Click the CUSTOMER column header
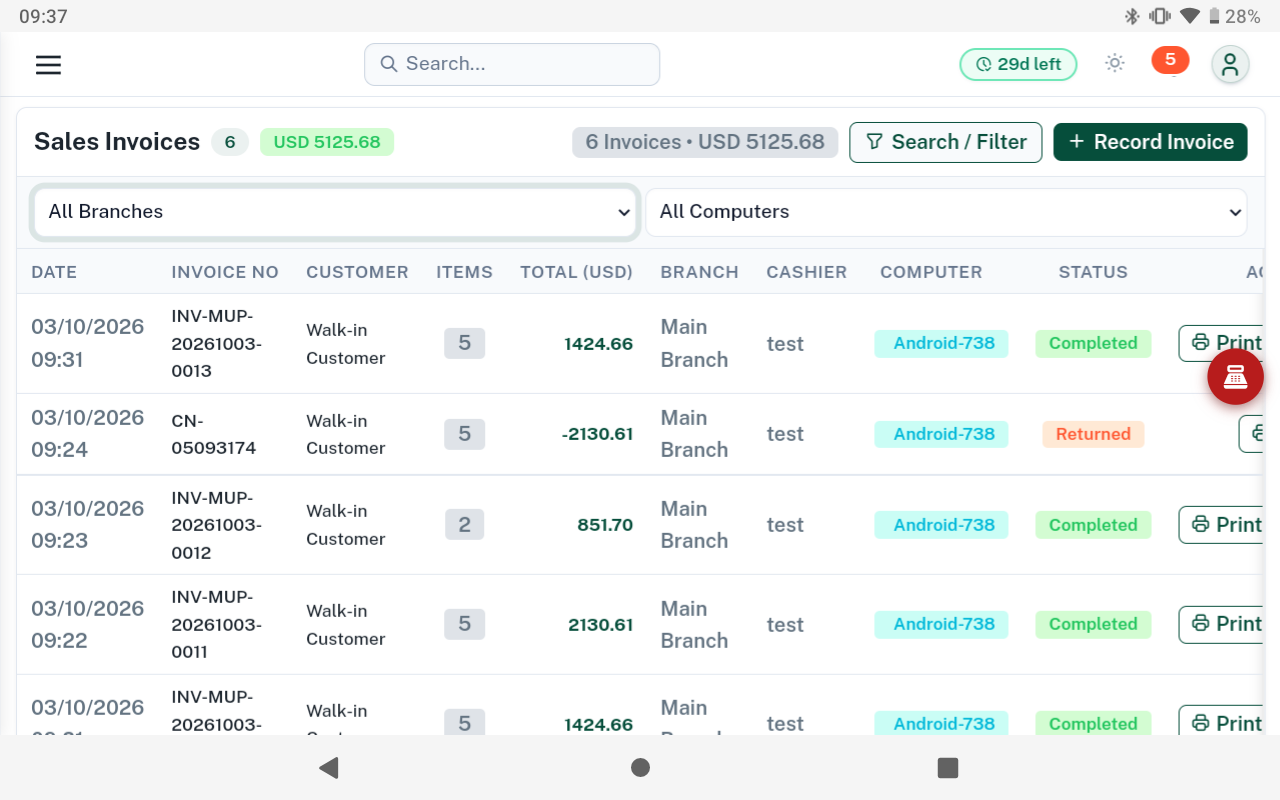 point(357,272)
